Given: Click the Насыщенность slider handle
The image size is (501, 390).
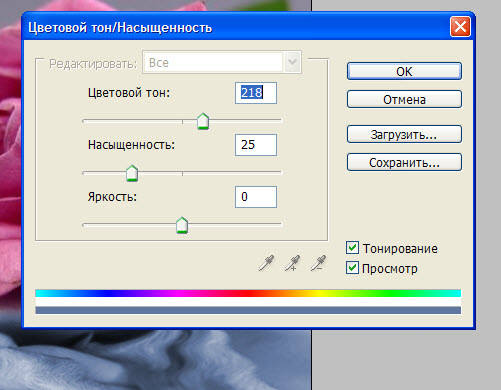Looking at the screenshot, I should [132, 173].
